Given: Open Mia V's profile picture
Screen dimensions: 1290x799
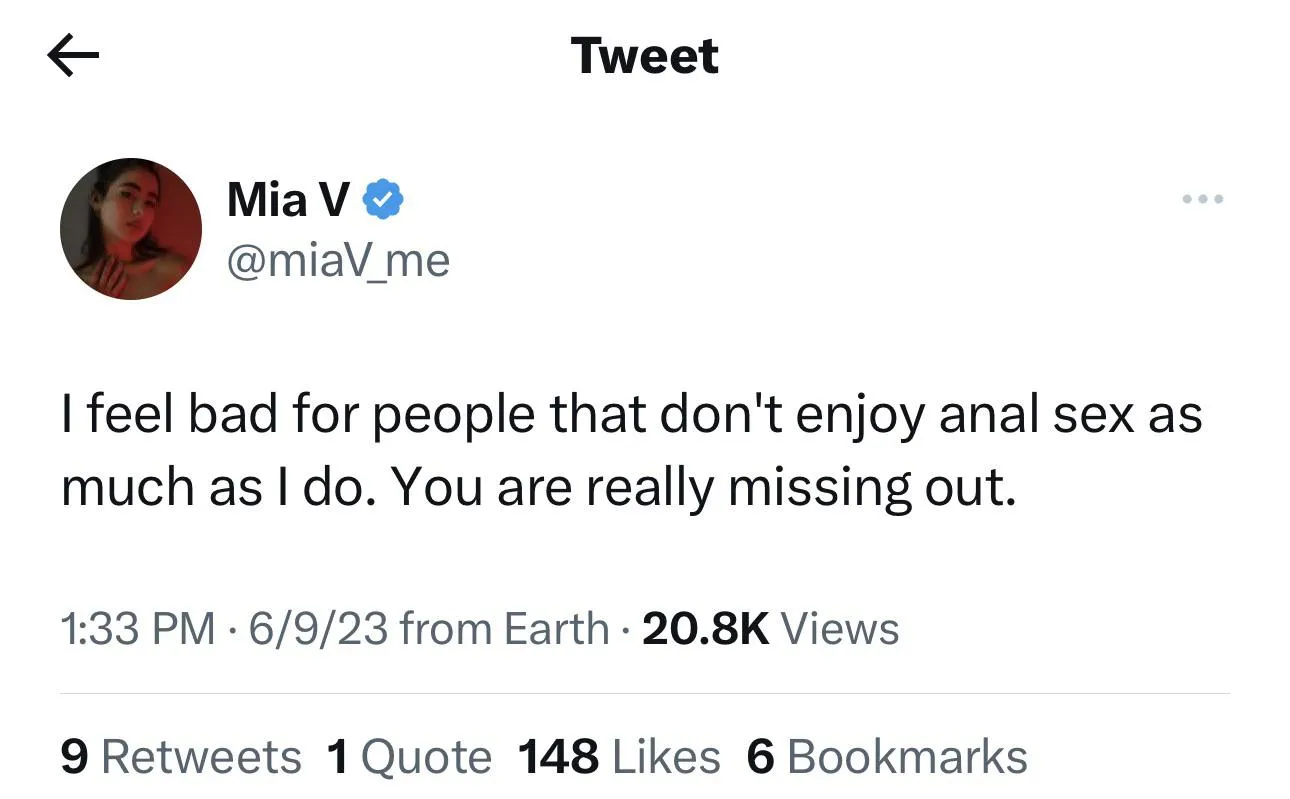Looking at the screenshot, I should coord(131,229).
